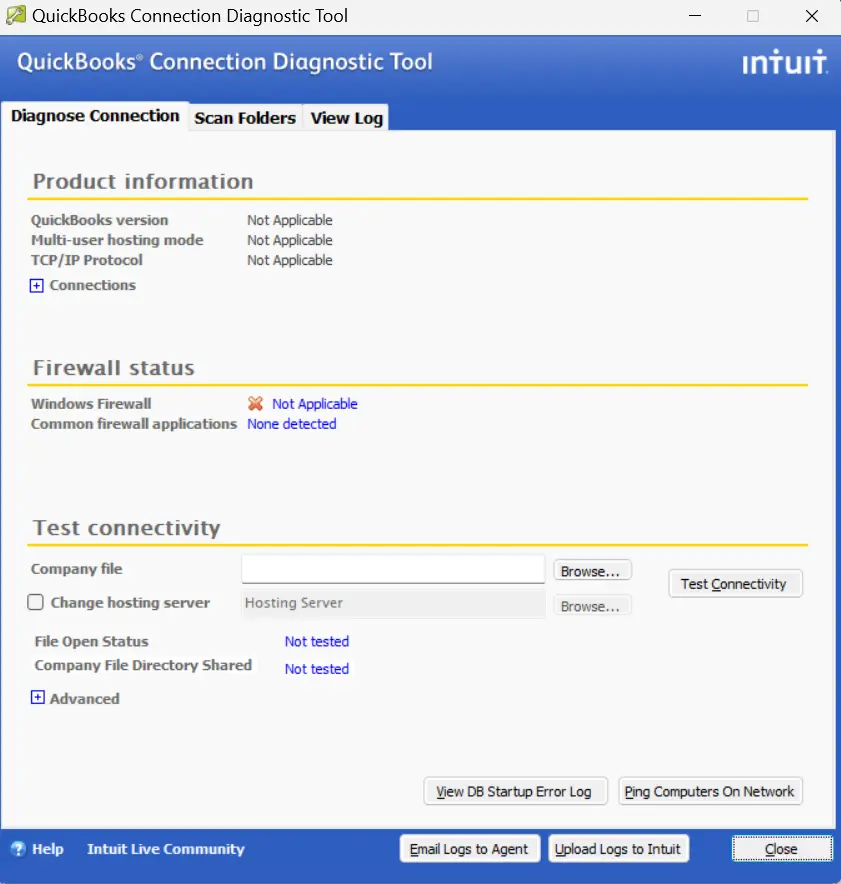Click the Not tested link for Company File Directory Shared
The height and width of the screenshot is (884, 841).
[x=316, y=668]
